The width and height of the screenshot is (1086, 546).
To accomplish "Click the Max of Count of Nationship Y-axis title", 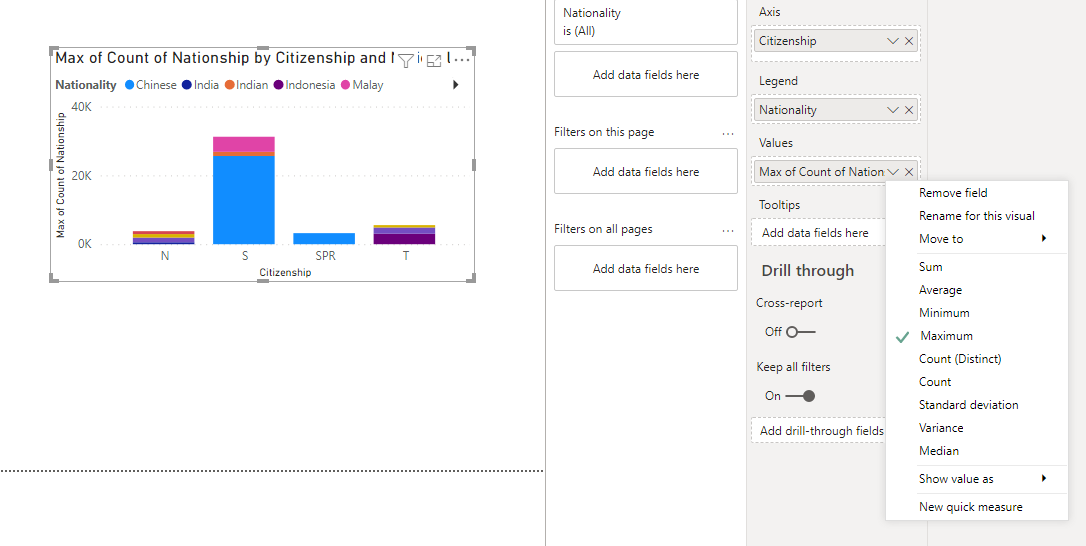I will pyautogui.click(x=61, y=174).
